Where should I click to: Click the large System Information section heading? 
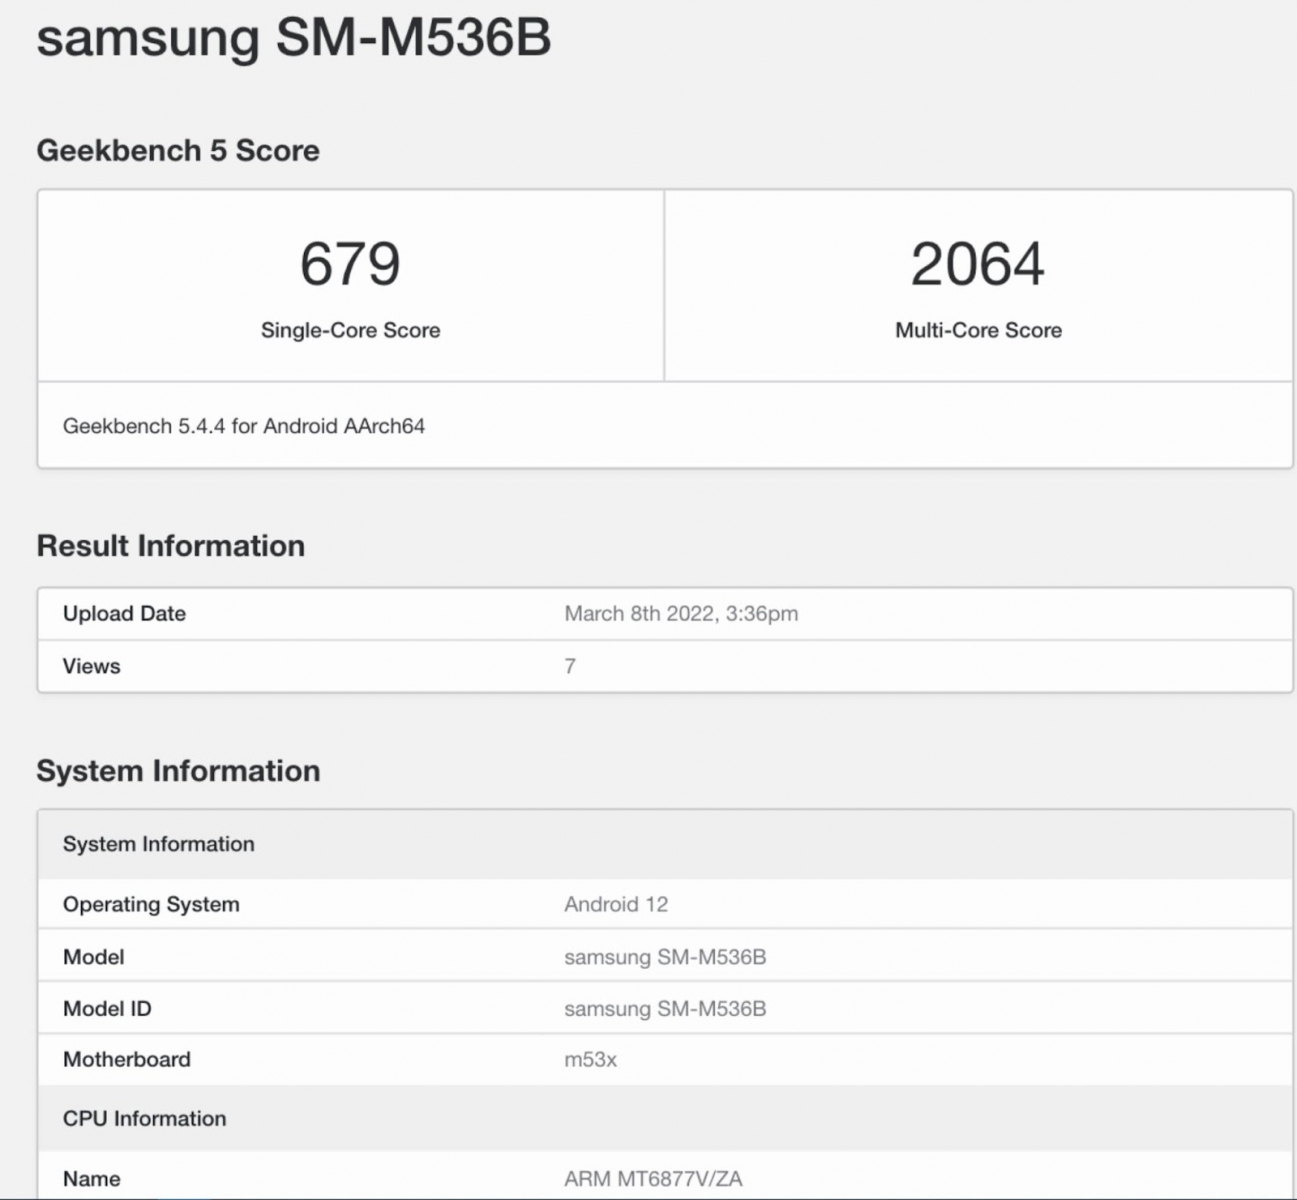pyautogui.click(x=178, y=771)
